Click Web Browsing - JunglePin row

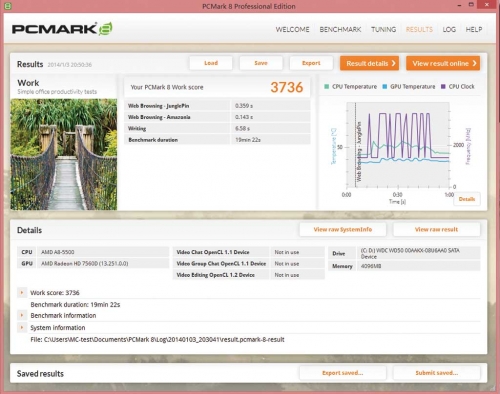click(217, 106)
